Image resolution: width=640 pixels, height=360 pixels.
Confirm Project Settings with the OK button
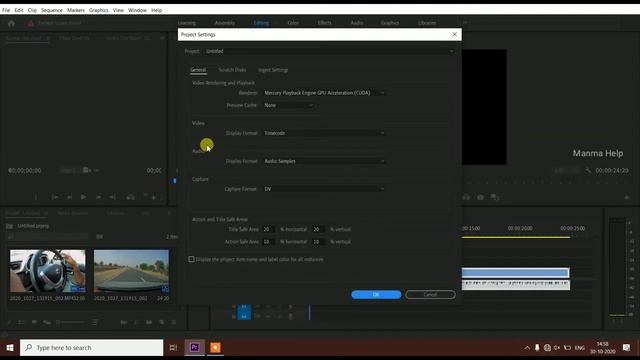pos(376,295)
